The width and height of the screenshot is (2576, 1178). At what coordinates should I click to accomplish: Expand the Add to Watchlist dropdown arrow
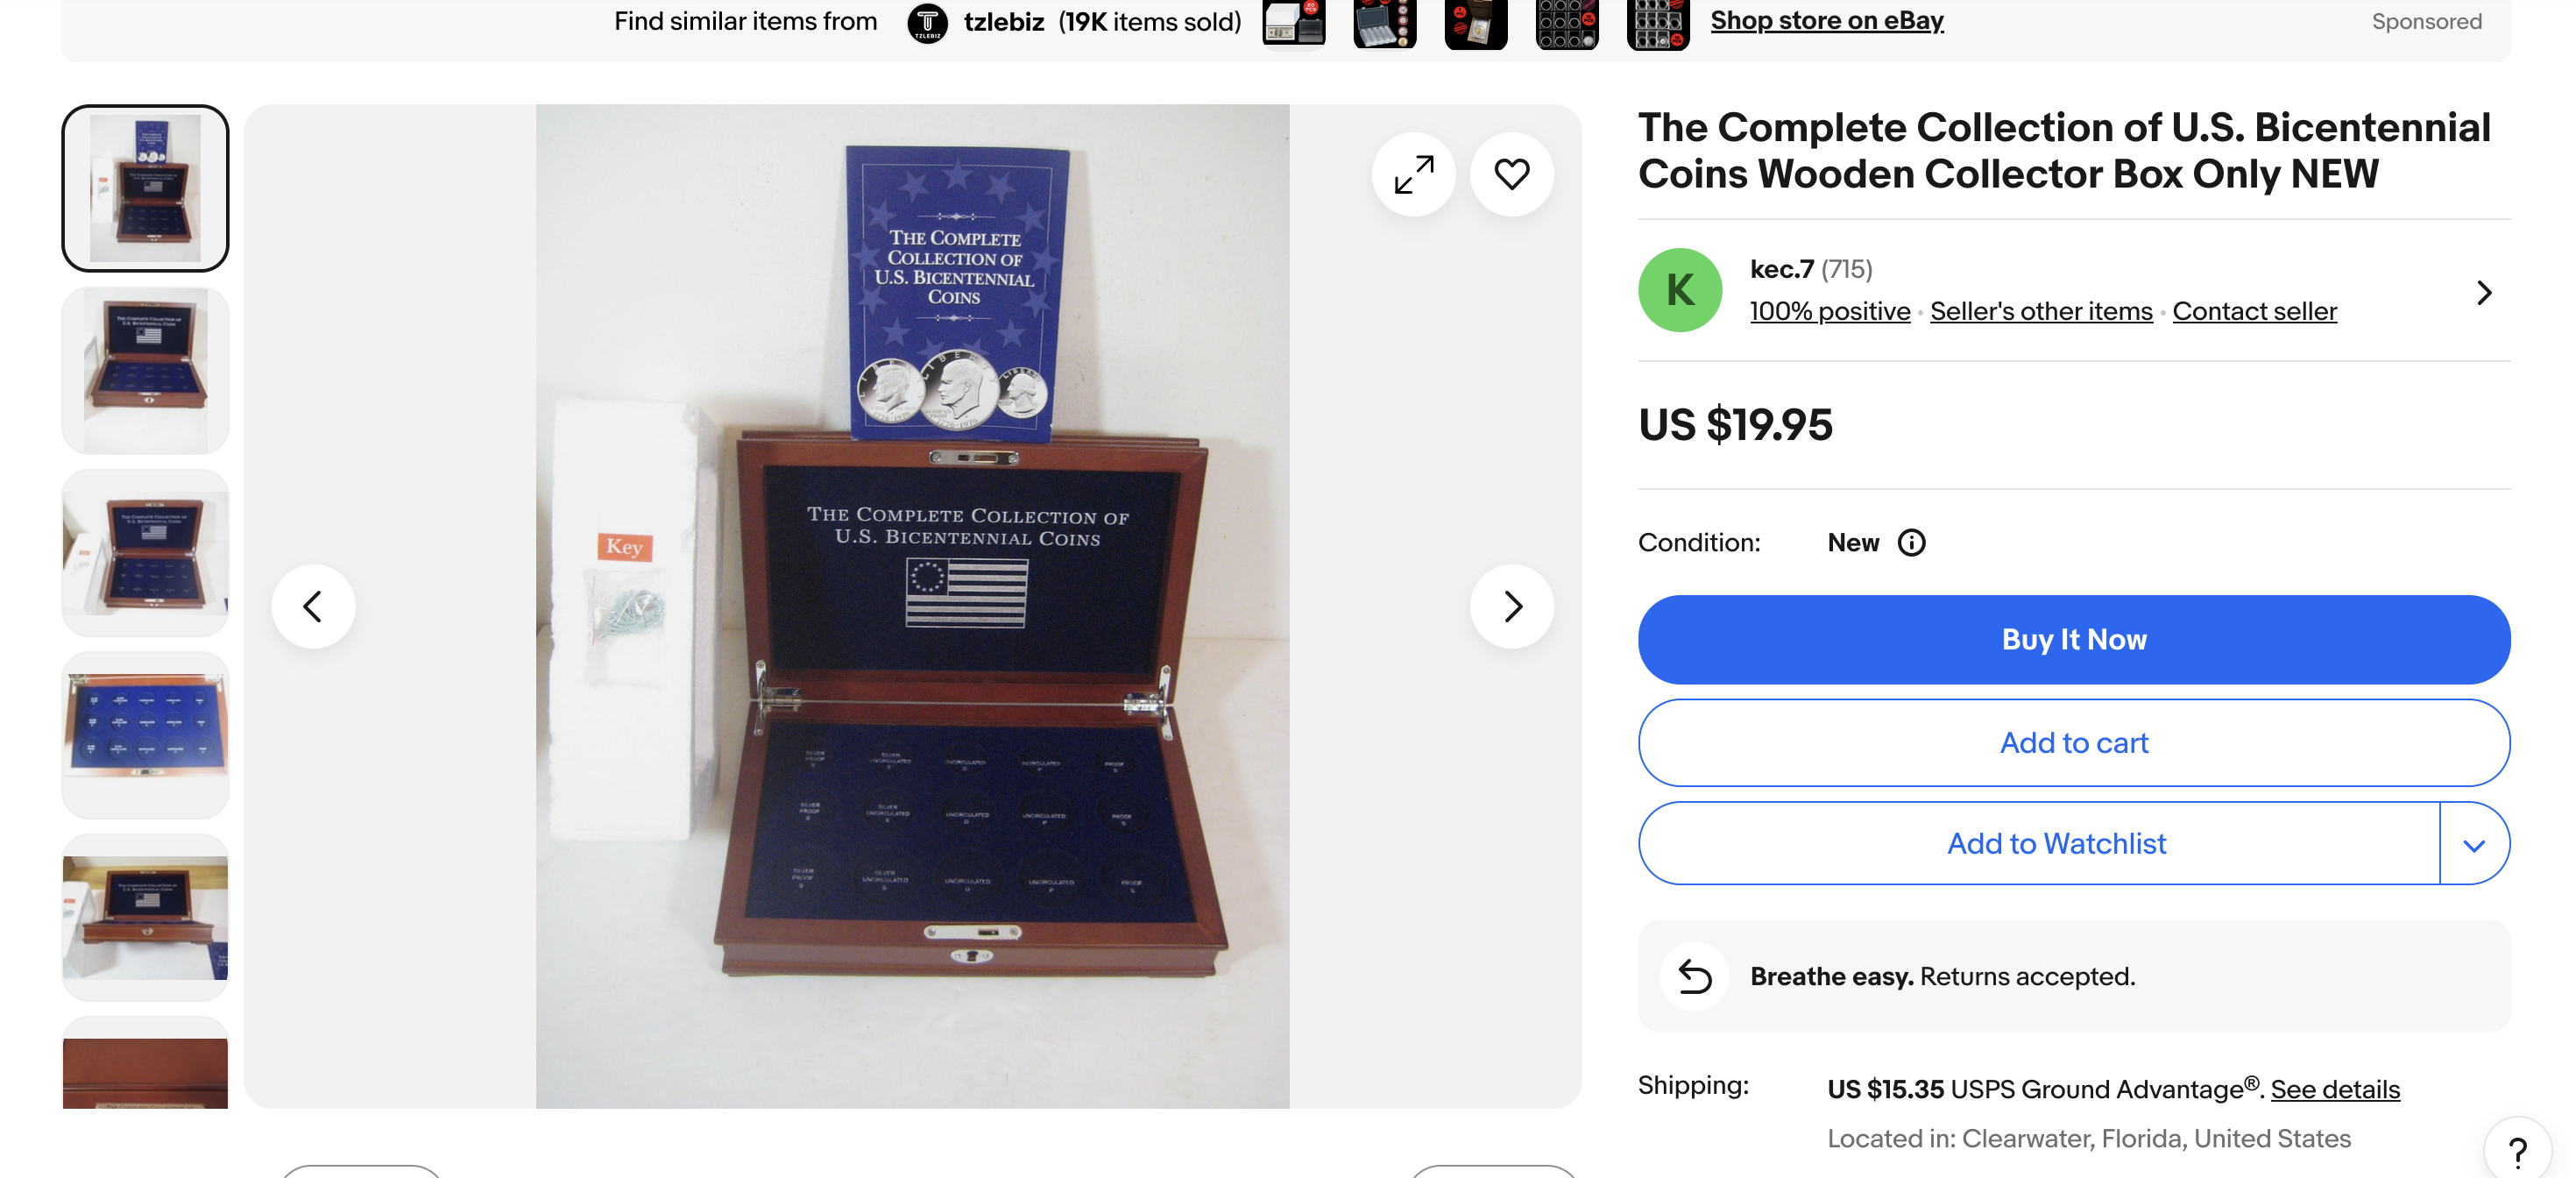(x=2474, y=844)
